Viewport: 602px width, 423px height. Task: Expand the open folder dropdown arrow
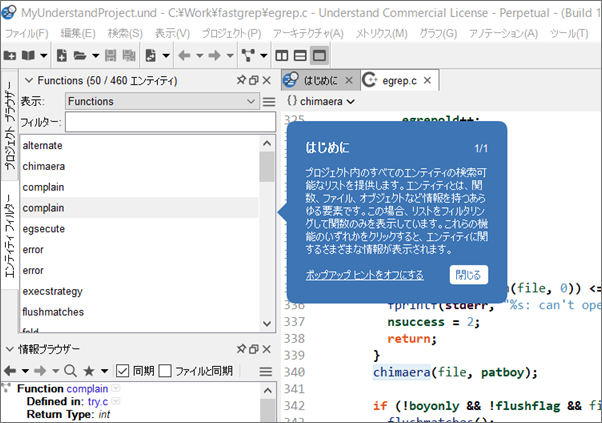click(96, 56)
